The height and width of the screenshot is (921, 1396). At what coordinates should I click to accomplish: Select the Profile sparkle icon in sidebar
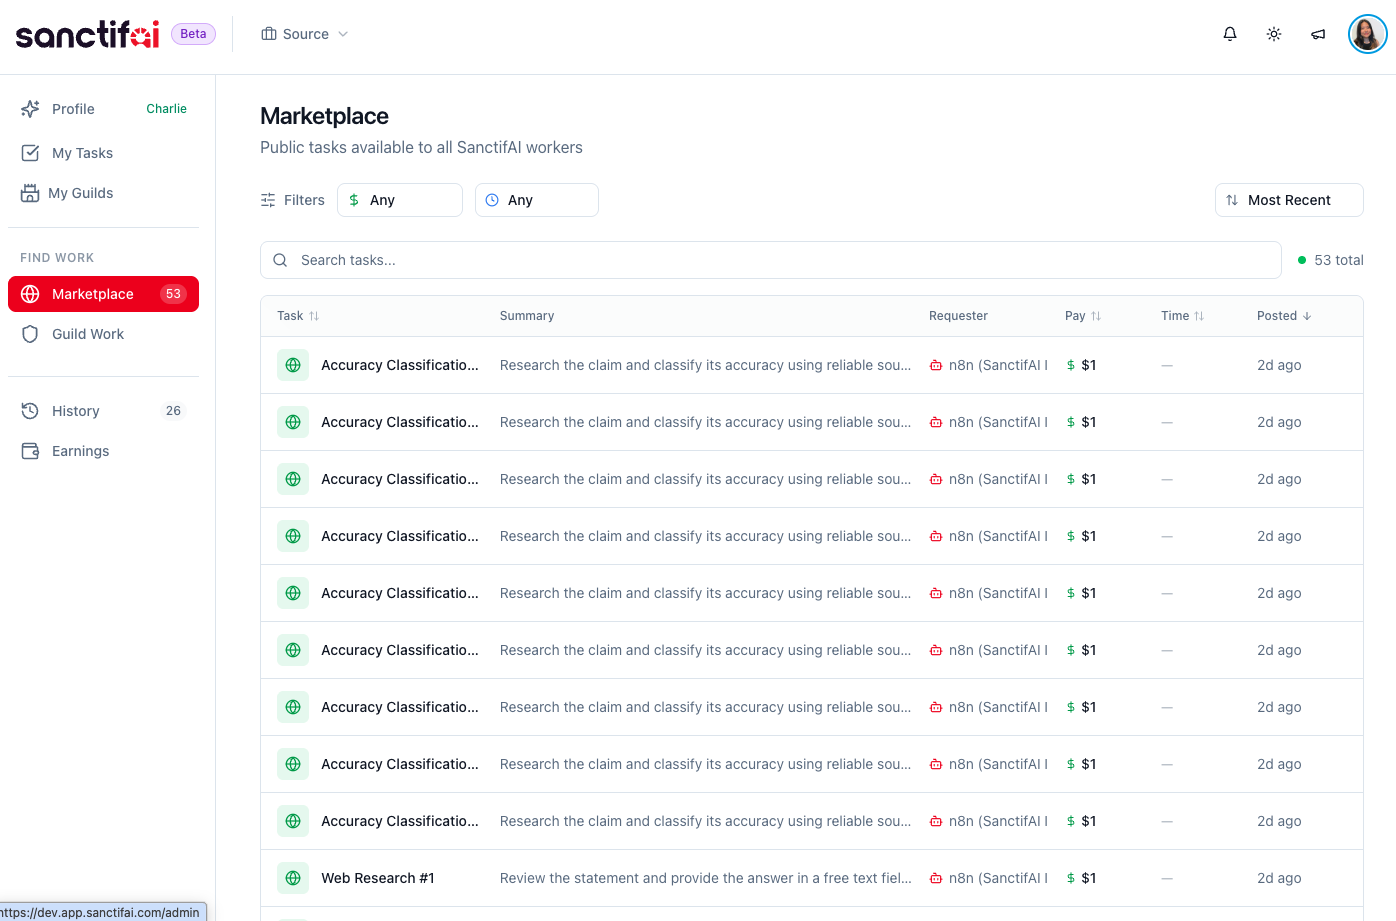31,108
